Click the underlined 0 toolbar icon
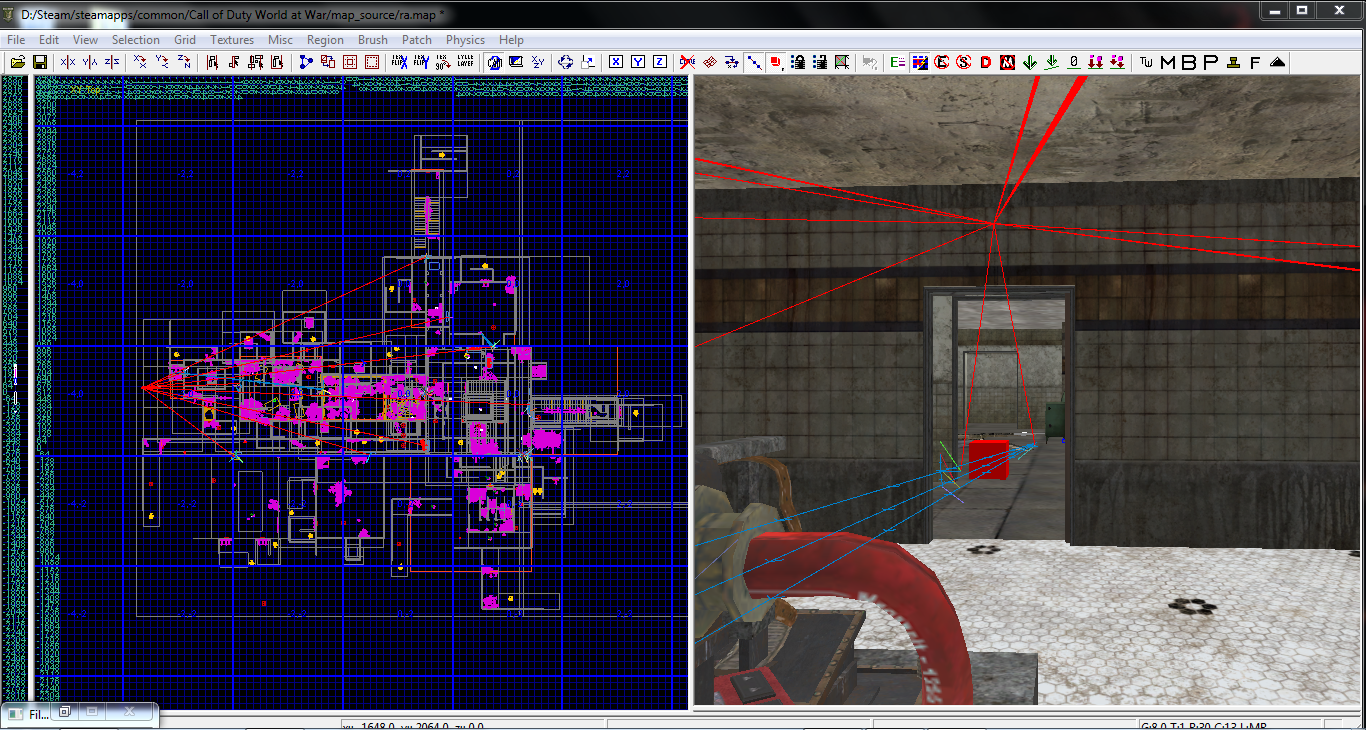1366x730 pixels. tap(1074, 62)
